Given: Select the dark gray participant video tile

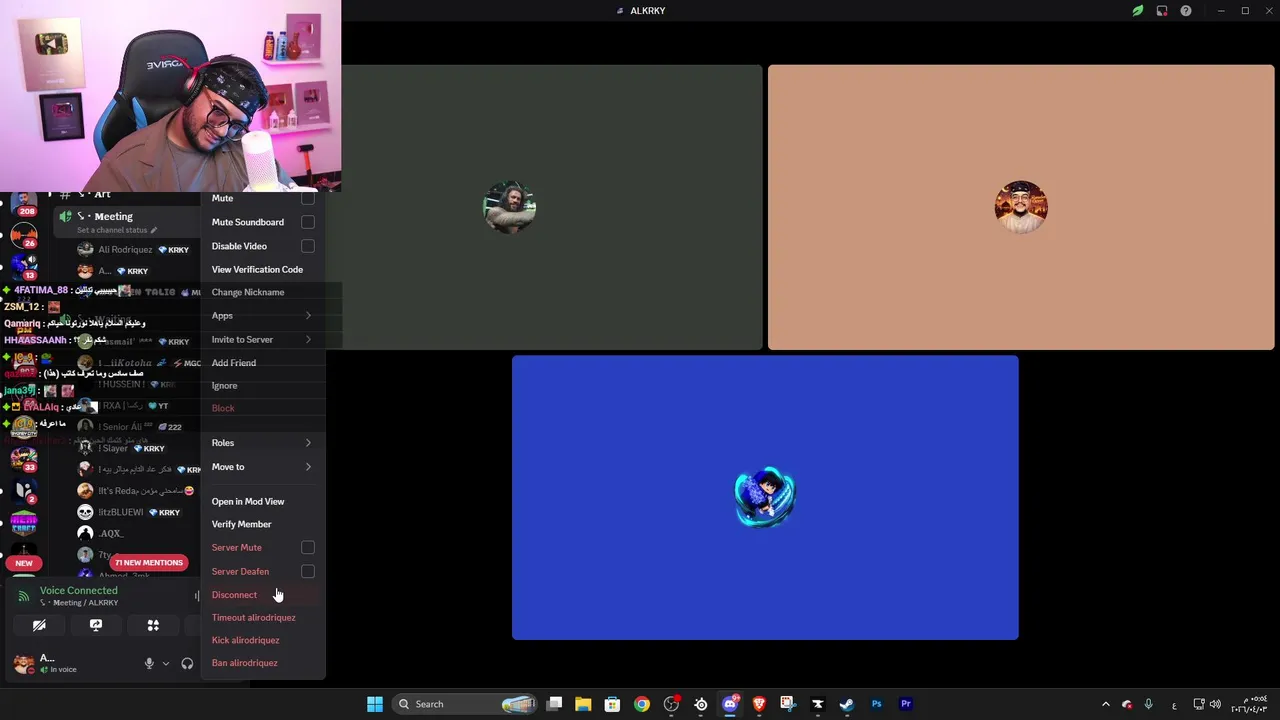Looking at the screenshot, I should (552, 207).
